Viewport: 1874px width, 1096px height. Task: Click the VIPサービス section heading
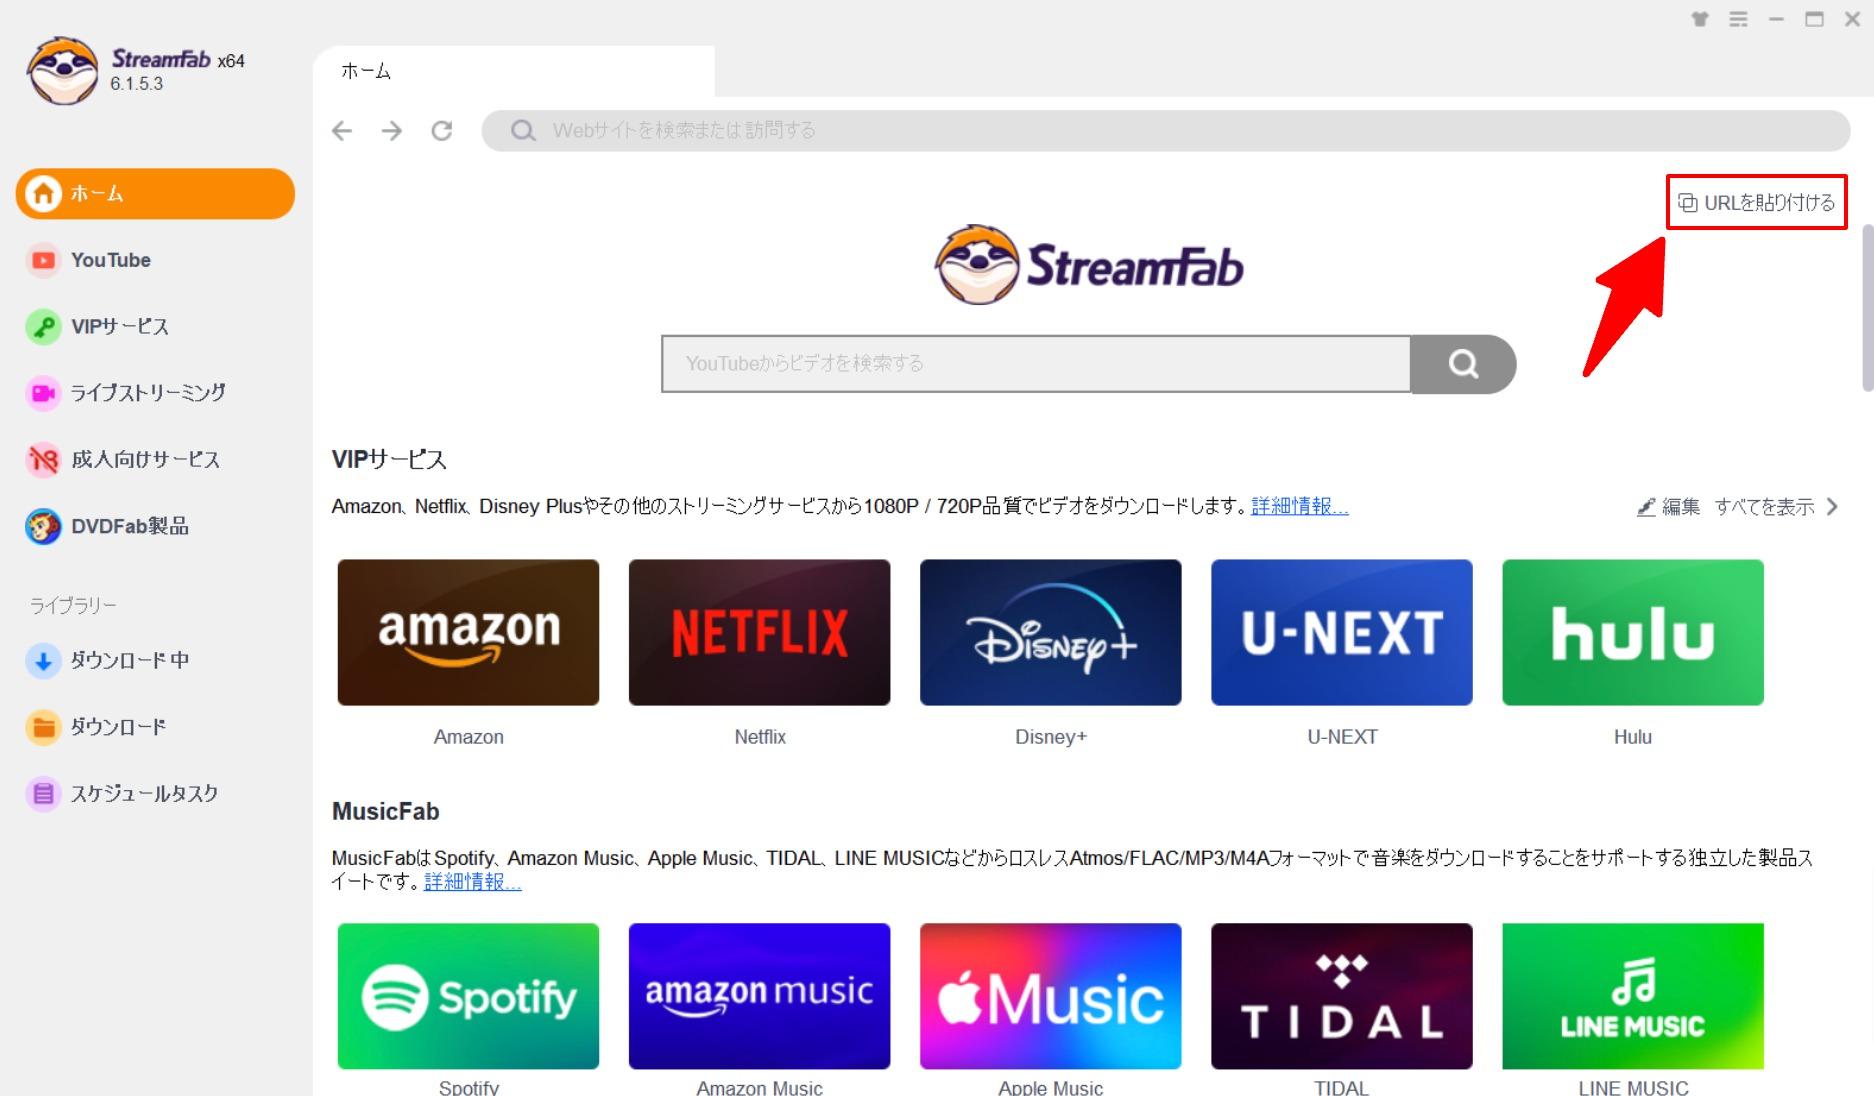click(x=389, y=459)
